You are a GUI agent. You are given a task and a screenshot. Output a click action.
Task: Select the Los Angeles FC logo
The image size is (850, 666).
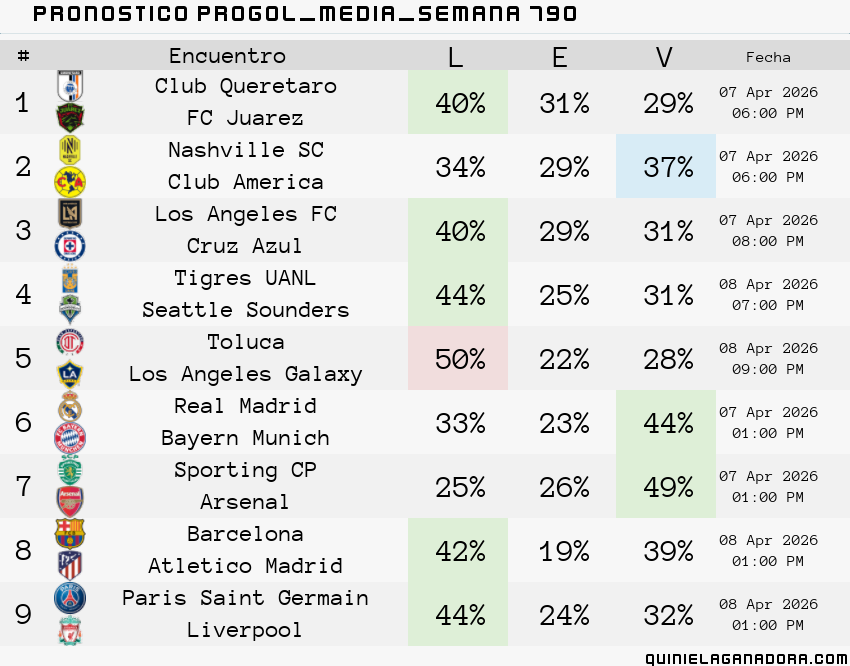pos(70,214)
